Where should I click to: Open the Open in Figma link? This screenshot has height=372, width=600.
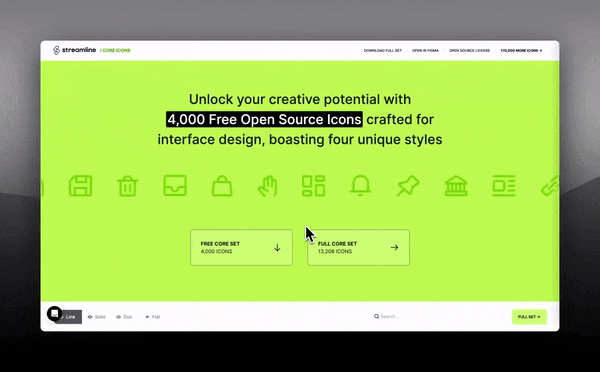point(425,51)
